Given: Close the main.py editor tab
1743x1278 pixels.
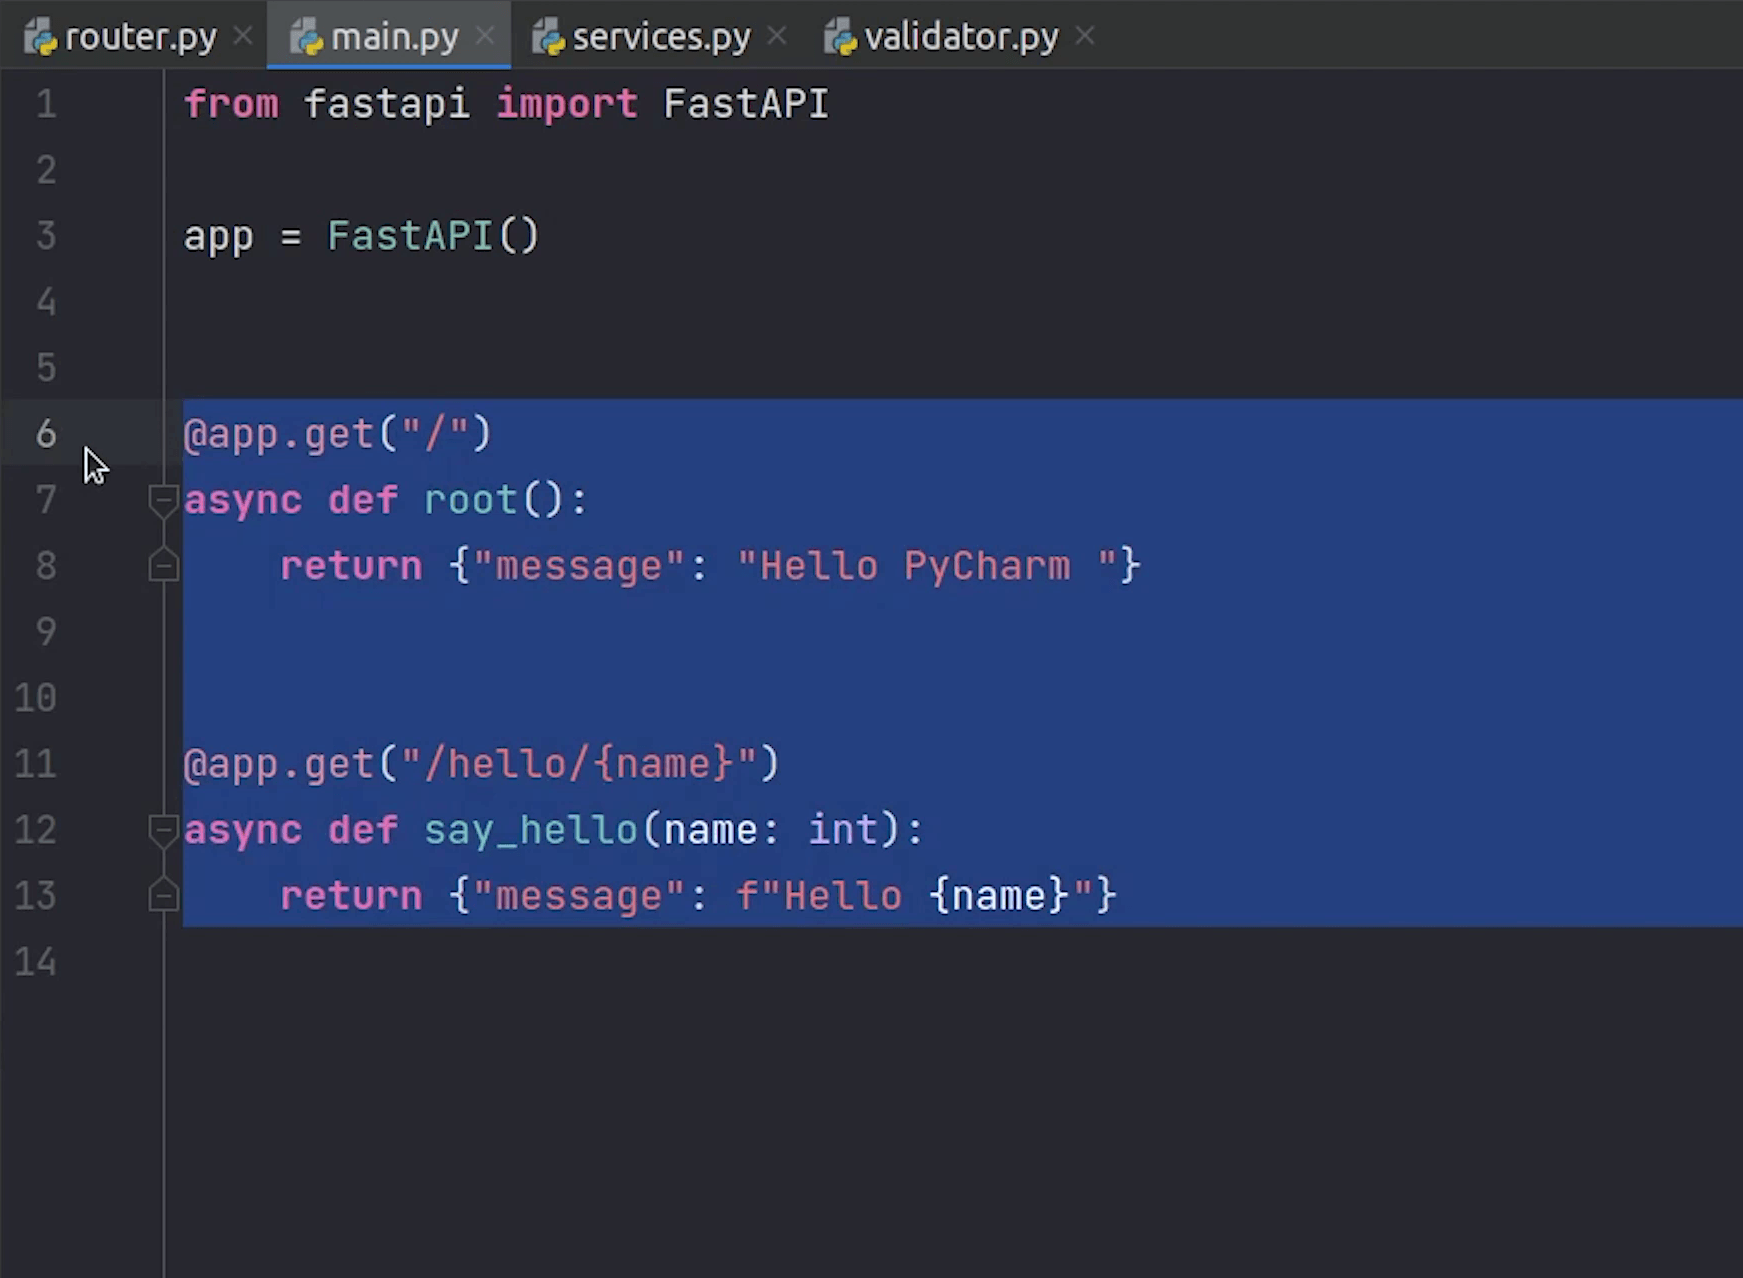Looking at the screenshot, I should click(485, 37).
